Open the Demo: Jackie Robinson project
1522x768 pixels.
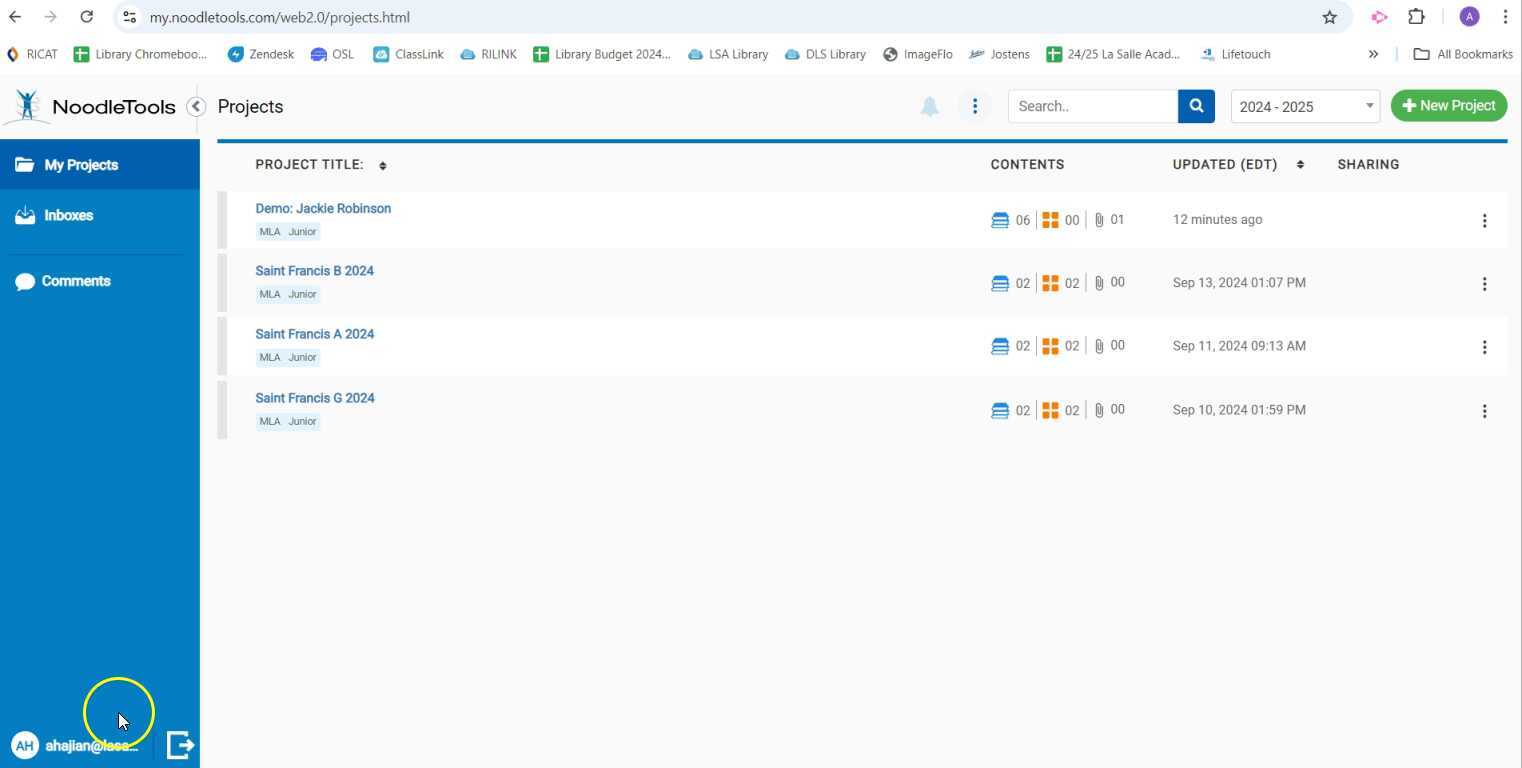coord(323,208)
